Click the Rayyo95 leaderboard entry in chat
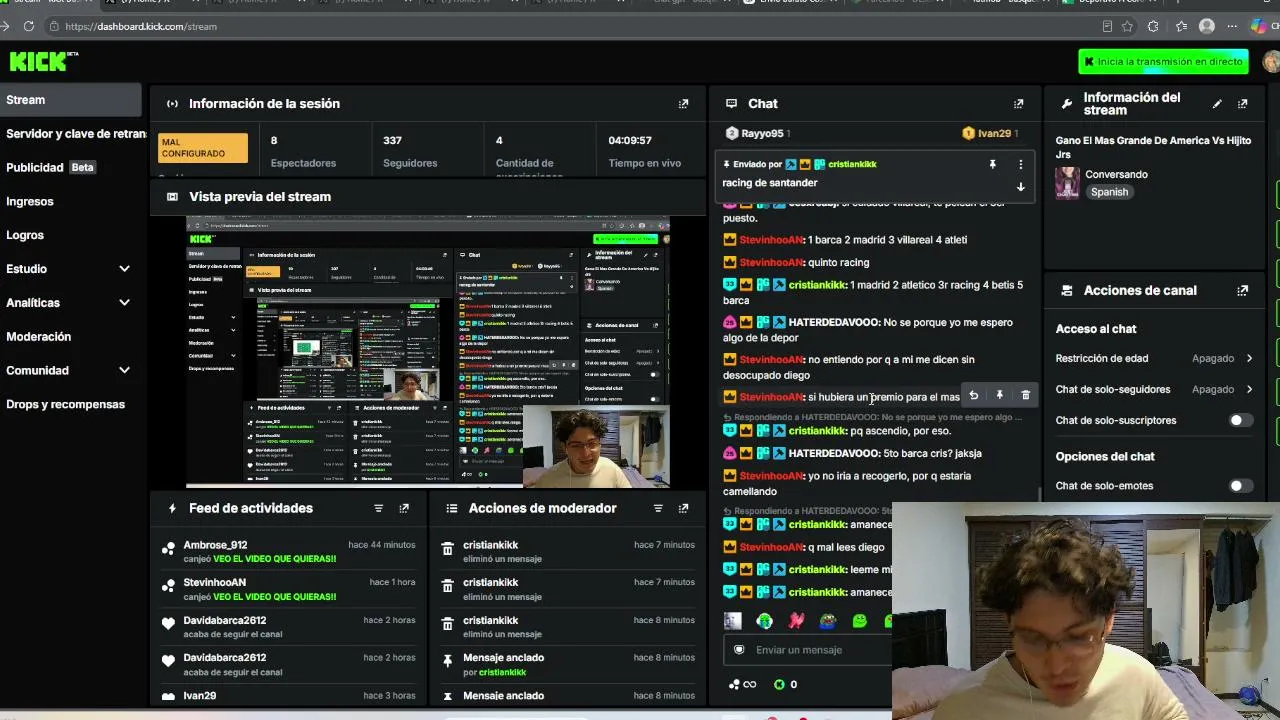1280x720 pixels. click(x=758, y=133)
